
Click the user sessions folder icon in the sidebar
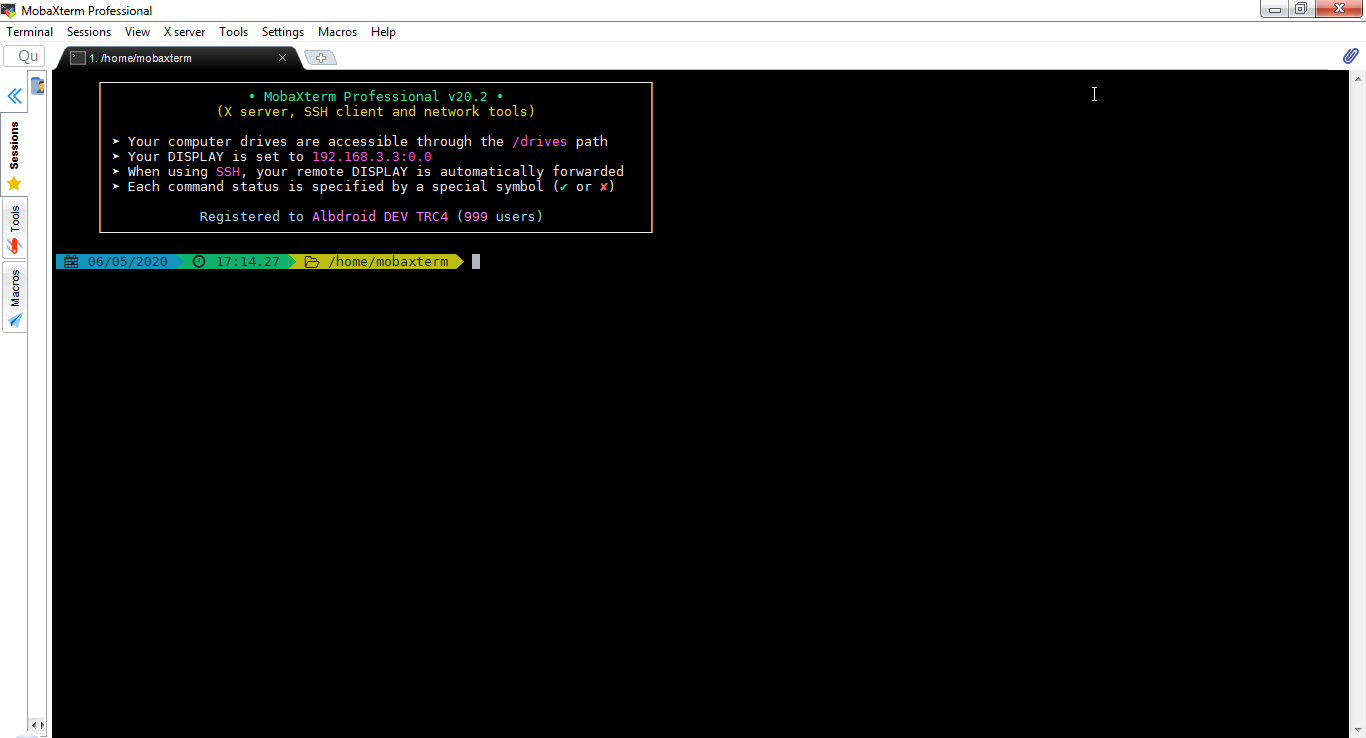(38, 86)
